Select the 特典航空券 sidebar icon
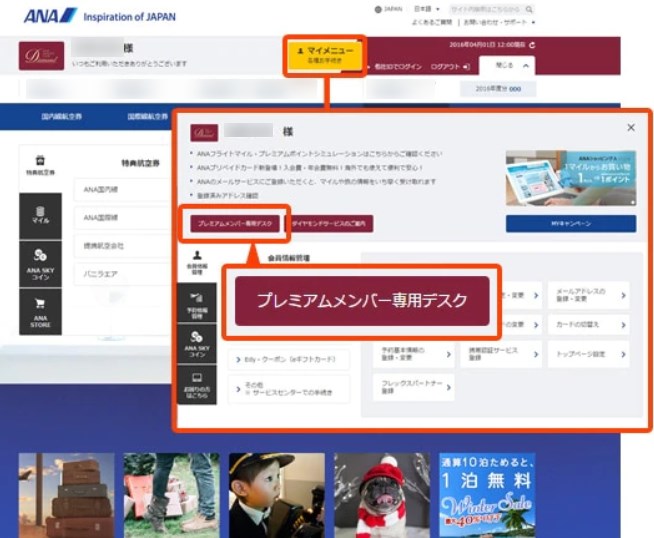 (40, 165)
